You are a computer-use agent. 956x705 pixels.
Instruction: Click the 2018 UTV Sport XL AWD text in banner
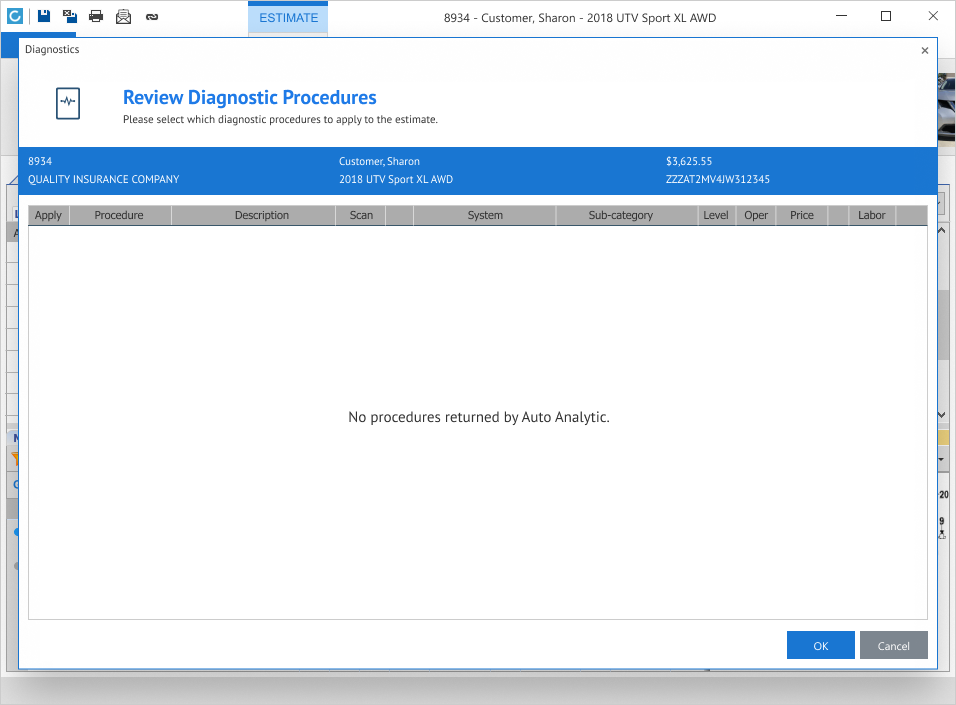tap(396, 179)
